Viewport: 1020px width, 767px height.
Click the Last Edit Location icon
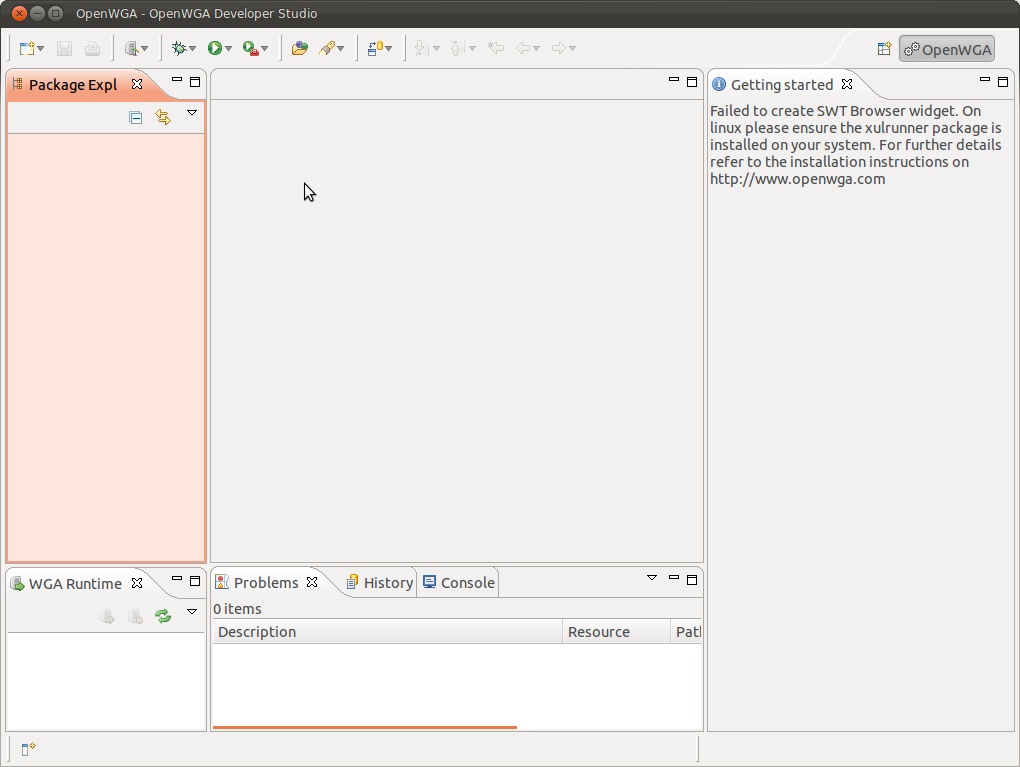pos(496,48)
